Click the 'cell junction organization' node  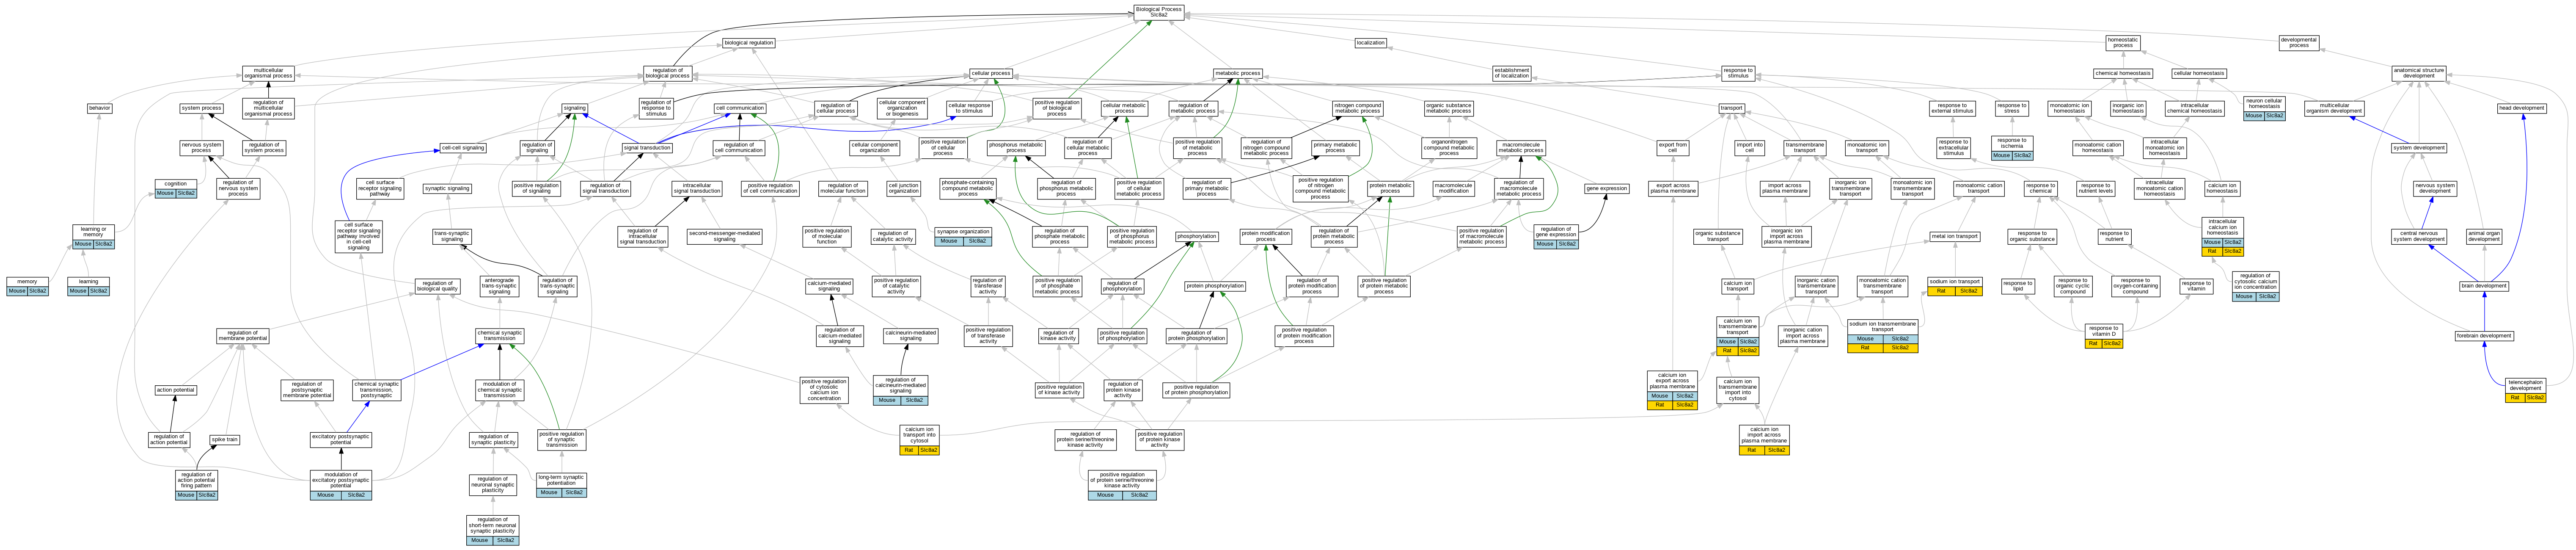tap(903, 188)
